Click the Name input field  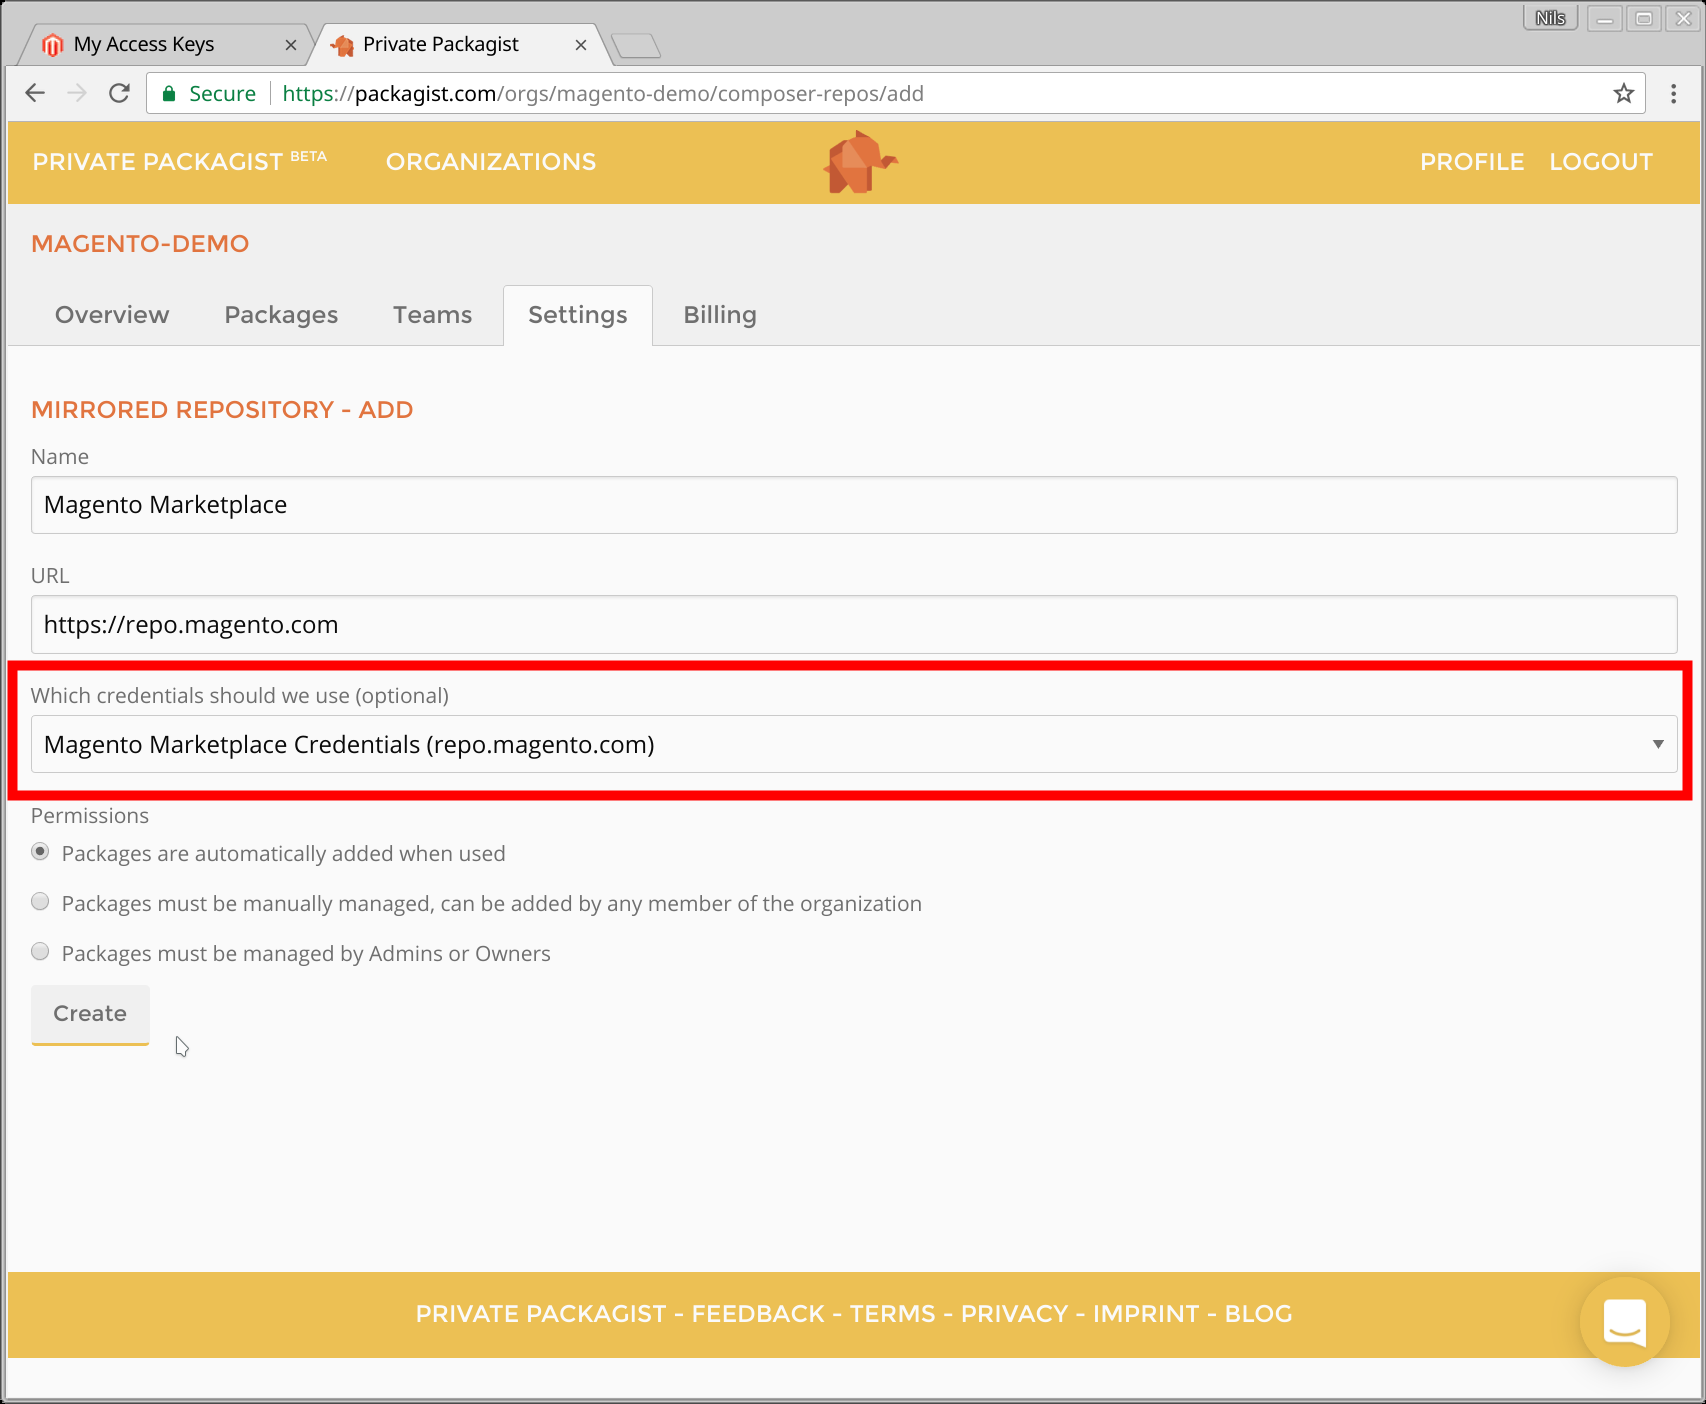(x=854, y=505)
